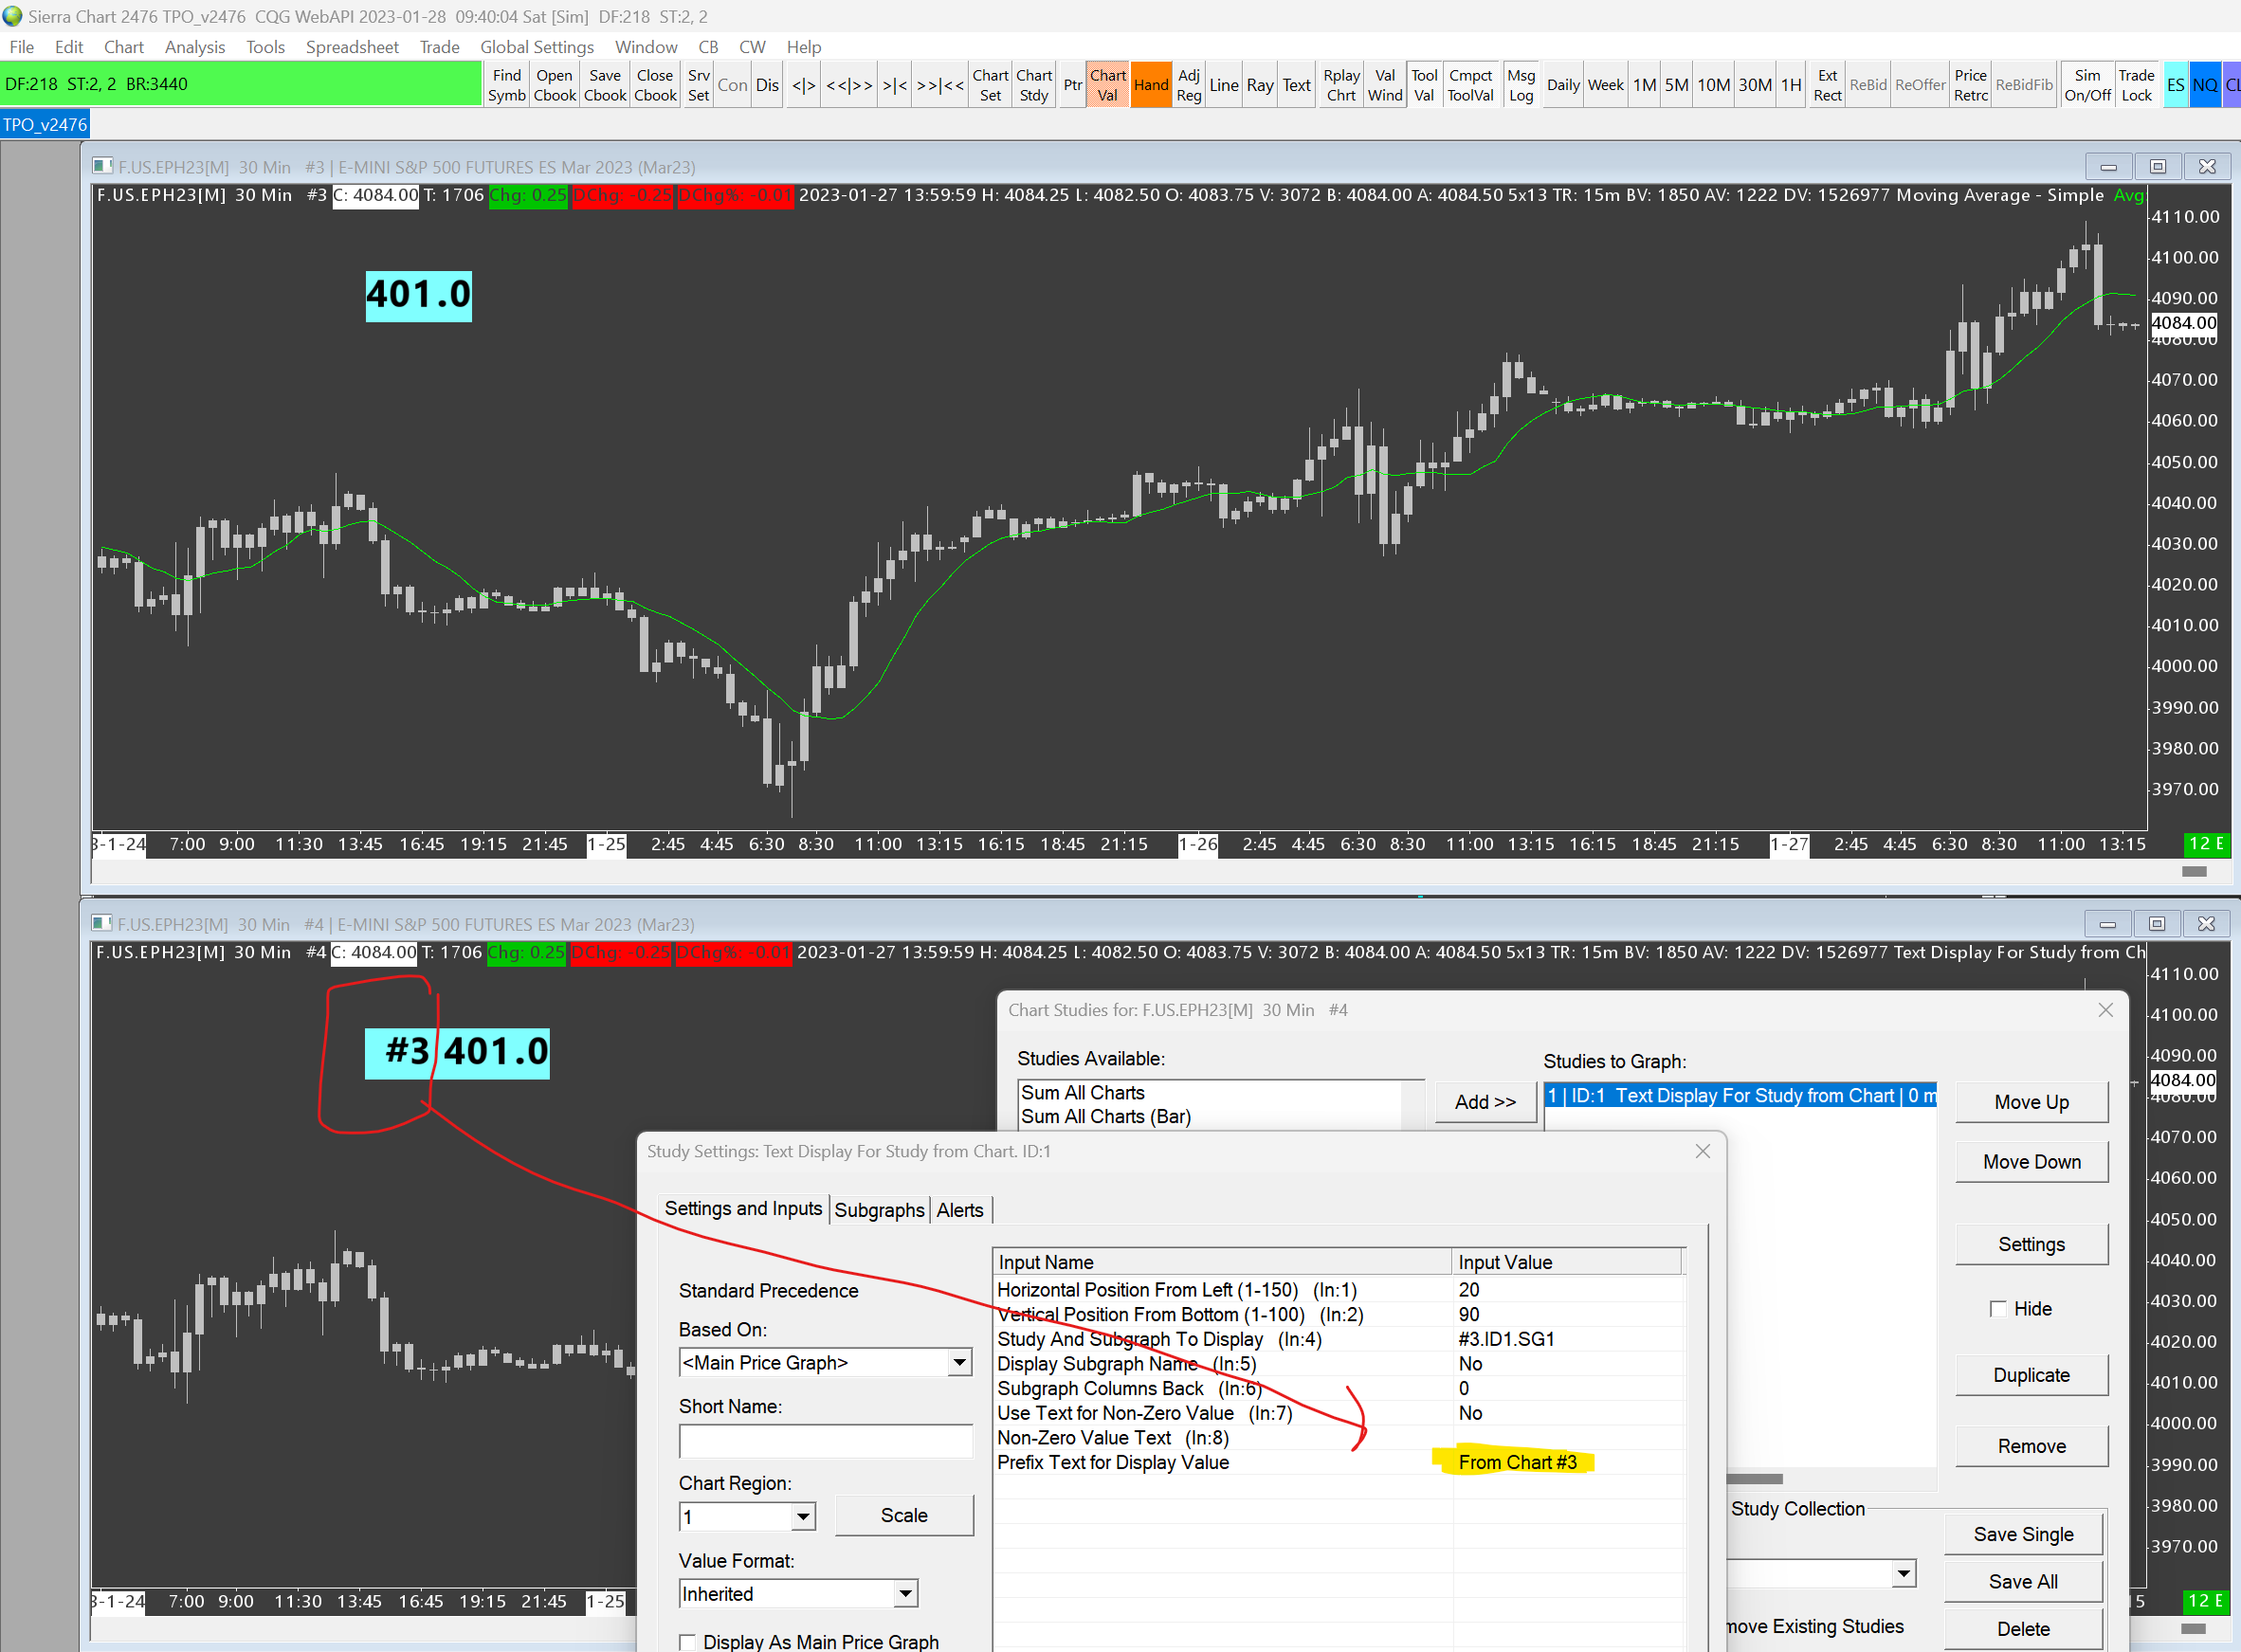Switch to the Subgraphs tab
2241x1652 pixels.
coord(879,1210)
